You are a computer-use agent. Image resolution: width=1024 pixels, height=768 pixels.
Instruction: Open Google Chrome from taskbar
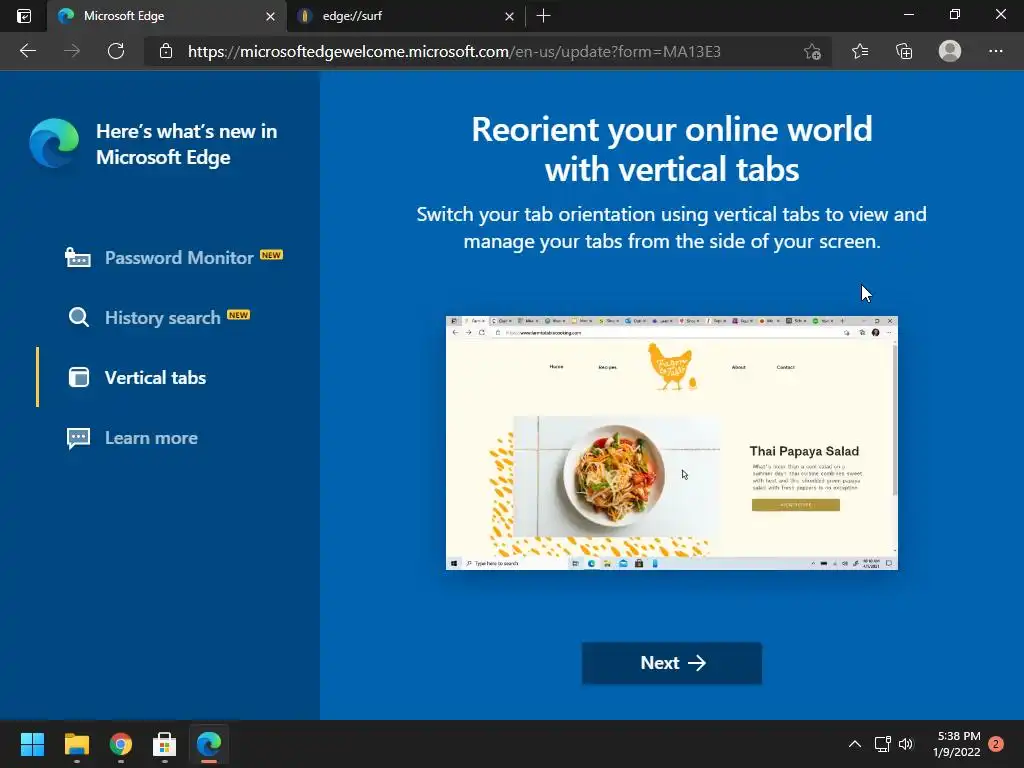click(121, 744)
